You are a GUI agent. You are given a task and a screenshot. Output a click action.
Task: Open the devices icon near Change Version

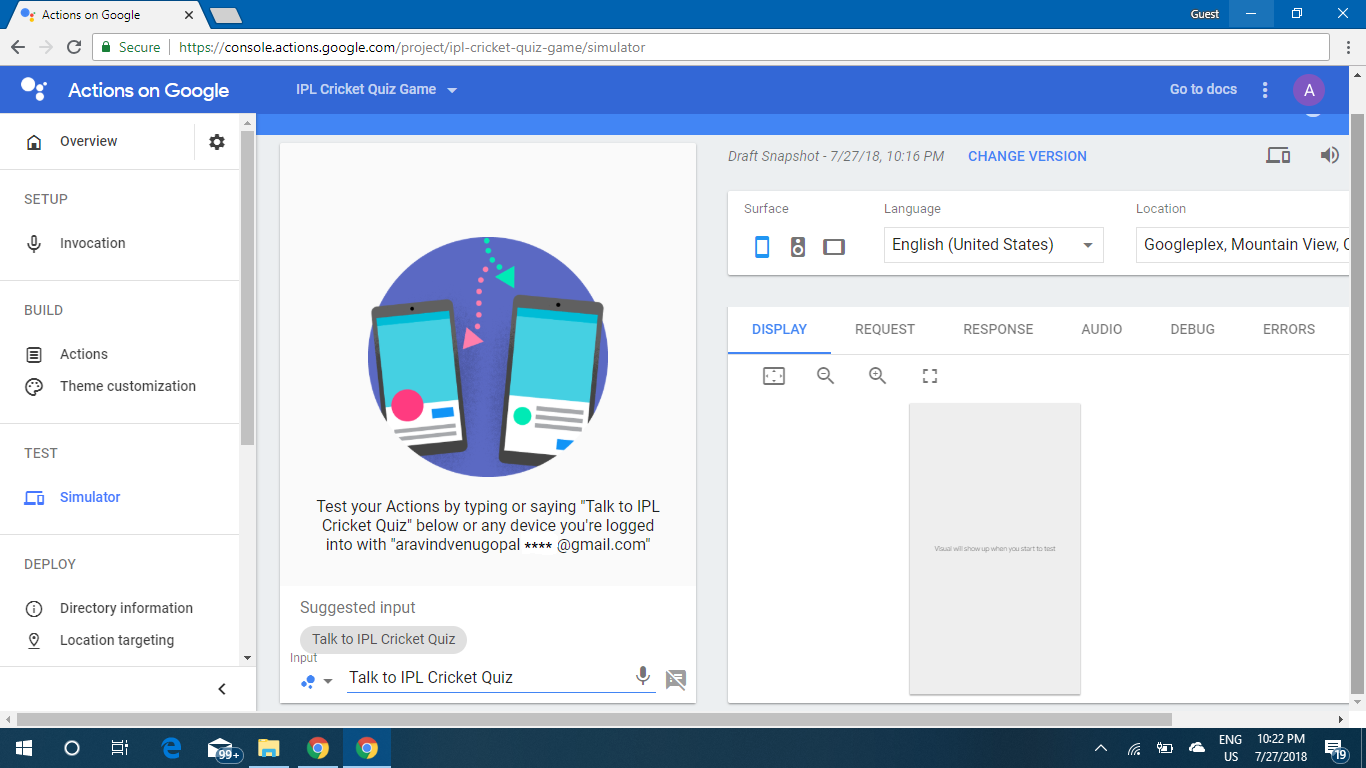(x=1278, y=155)
